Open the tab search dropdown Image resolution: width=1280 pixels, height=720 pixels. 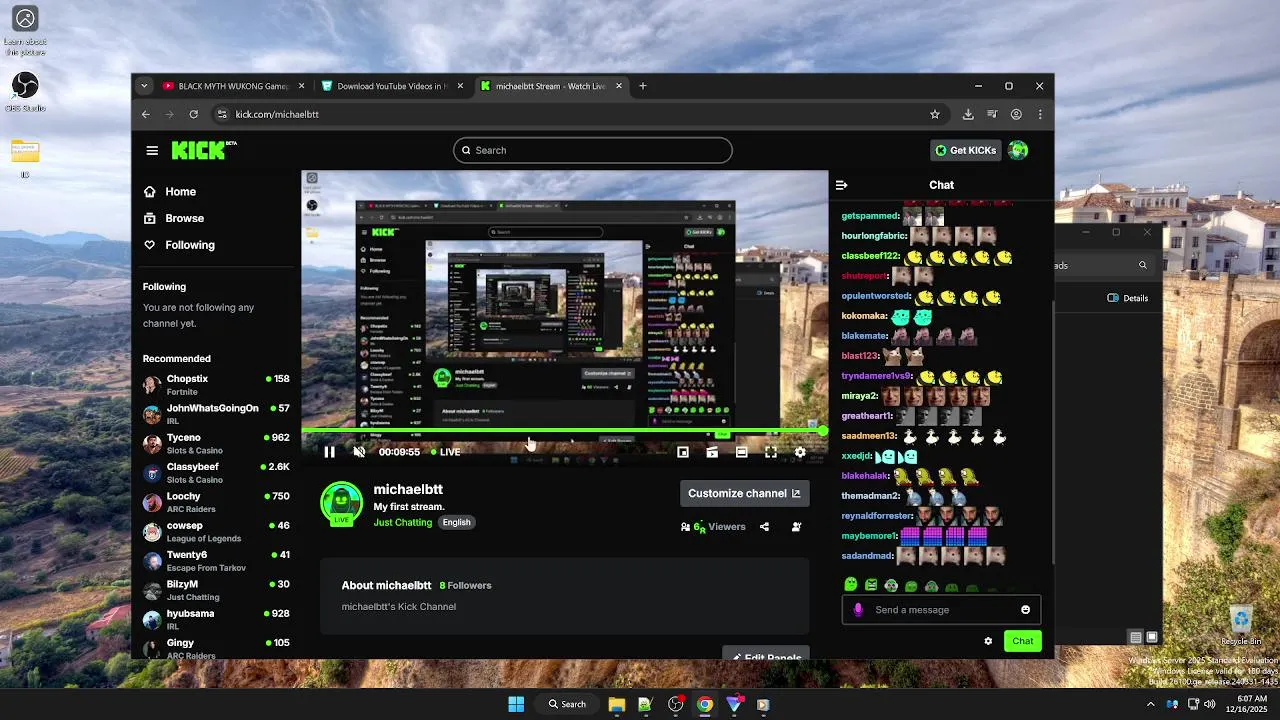[x=144, y=86]
